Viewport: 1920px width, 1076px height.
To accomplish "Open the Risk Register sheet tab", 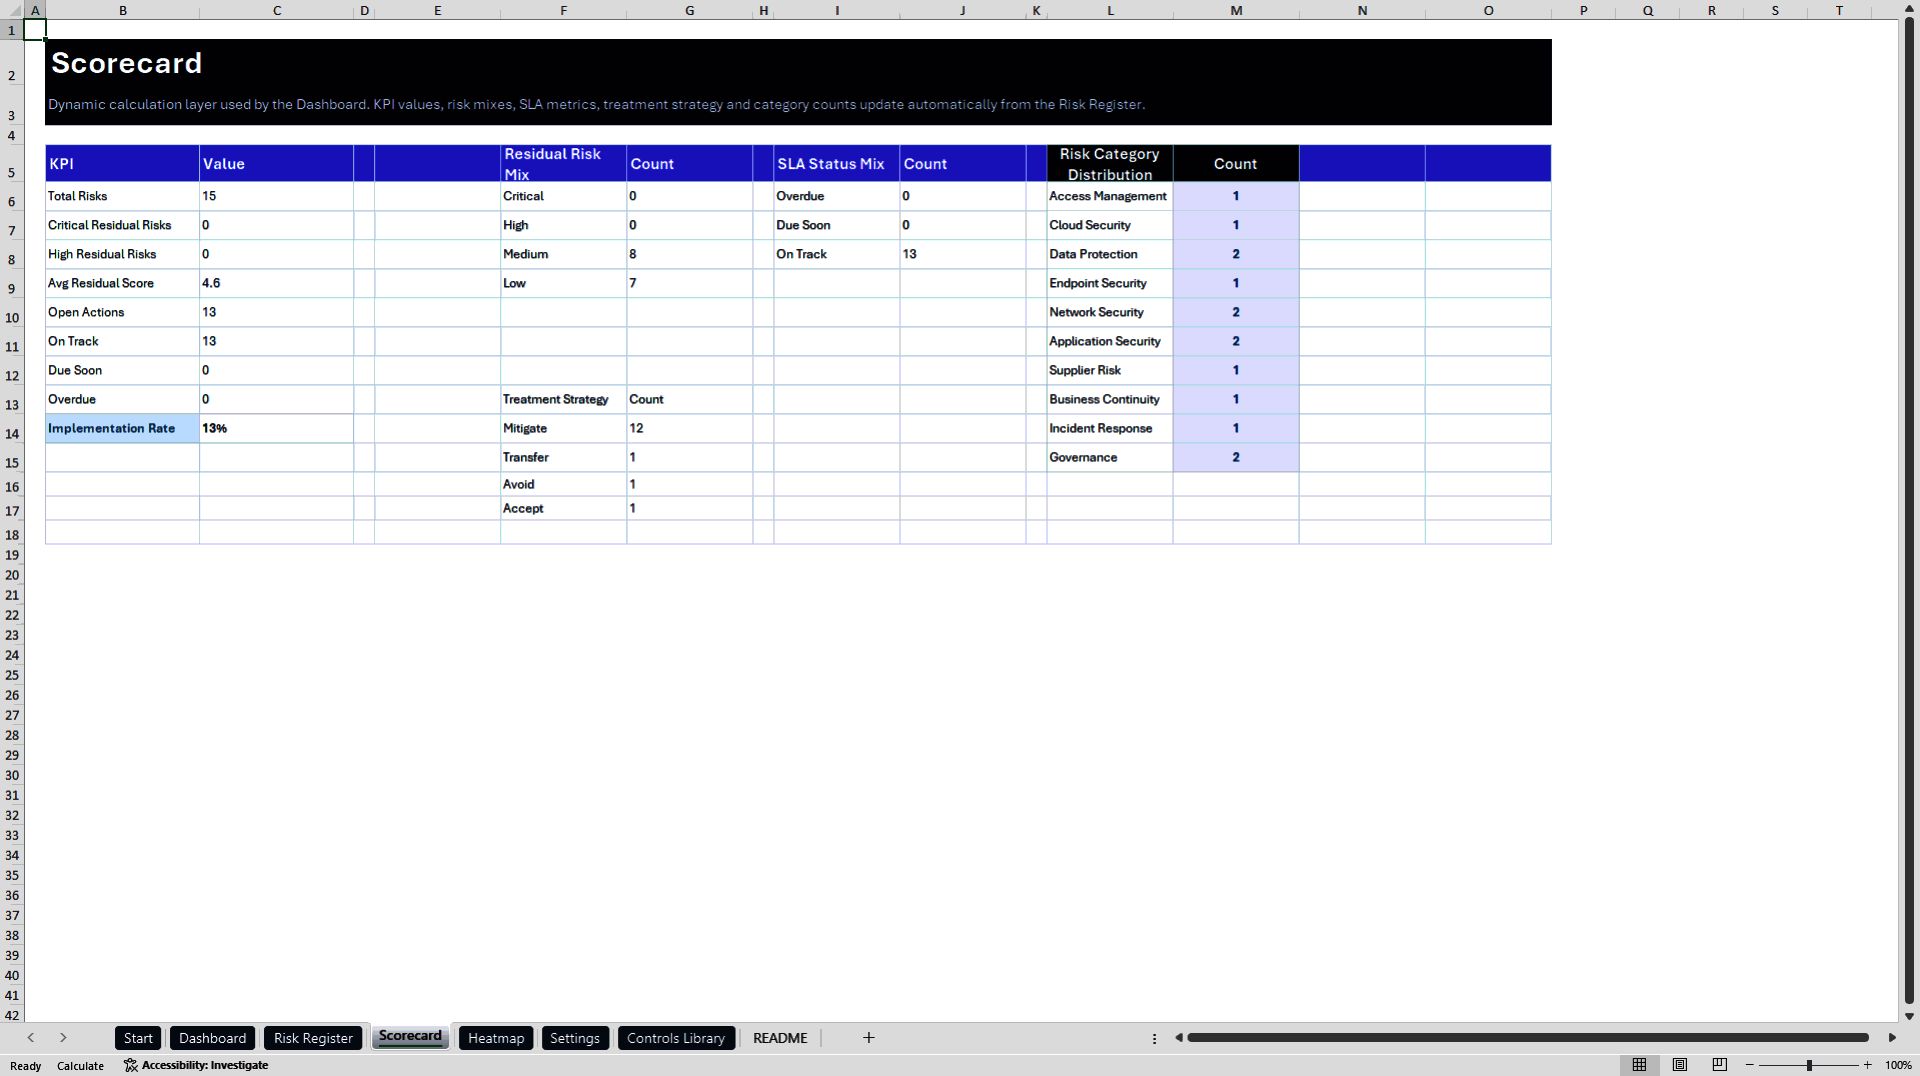I will (x=313, y=1038).
